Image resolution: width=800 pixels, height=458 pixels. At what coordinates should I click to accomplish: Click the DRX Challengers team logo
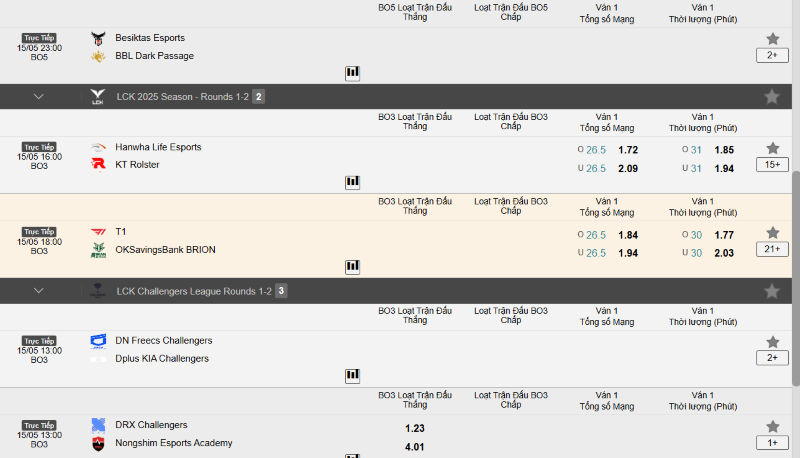click(x=98, y=425)
